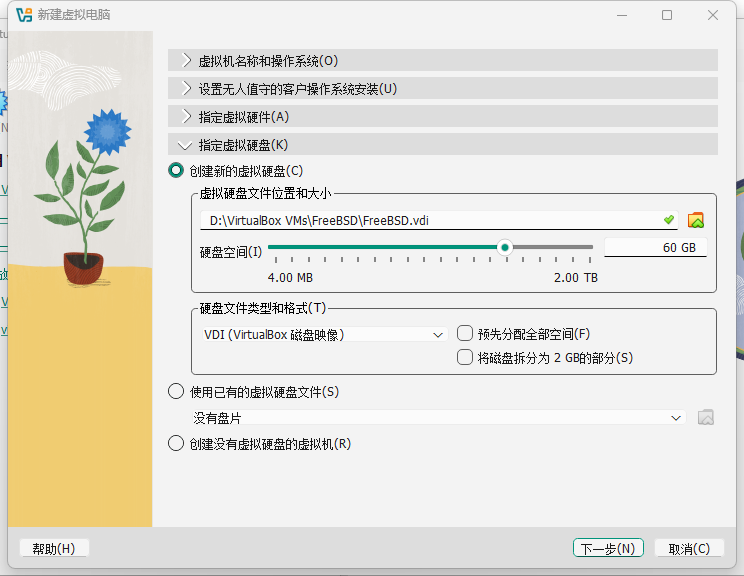744x576 pixels.
Task: Select 使用已有的虚拟硬盘文件(S) radio button
Action: pyautogui.click(x=176, y=391)
